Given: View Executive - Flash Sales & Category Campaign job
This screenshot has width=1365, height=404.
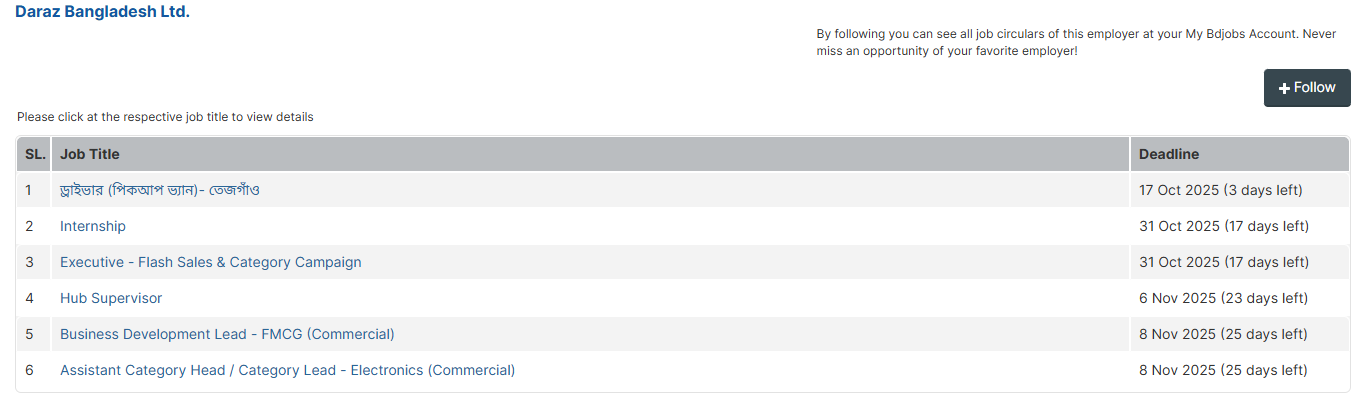Looking at the screenshot, I should [x=210, y=262].
